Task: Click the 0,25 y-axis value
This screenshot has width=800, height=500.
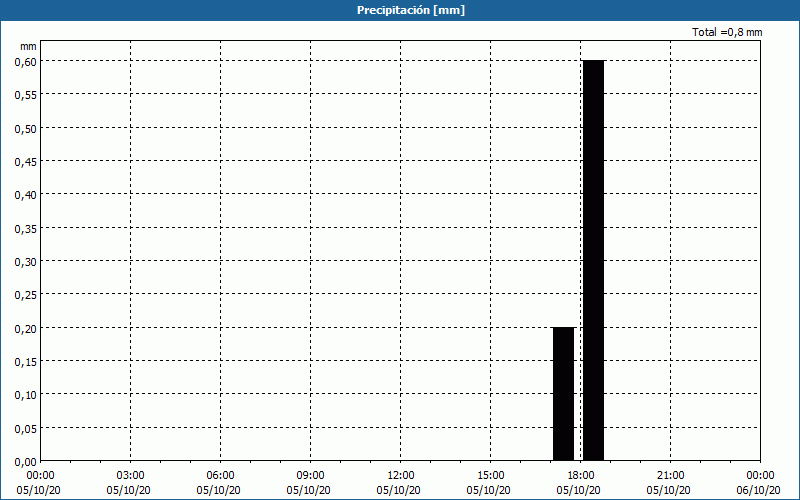Action: point(26,295)
